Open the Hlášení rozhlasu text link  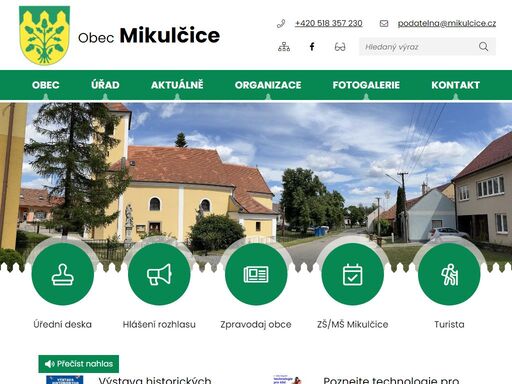pyautogui.click(x=159, y=324)
